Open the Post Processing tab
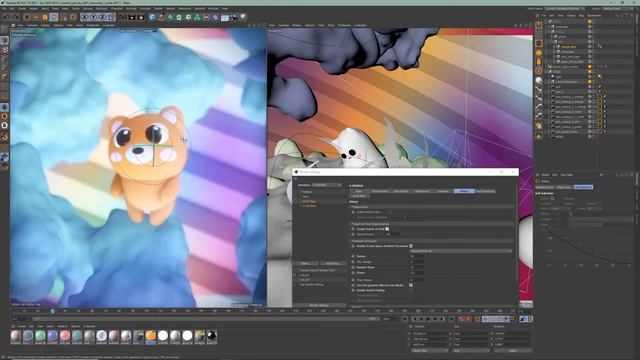 click(x=485, y=191)
